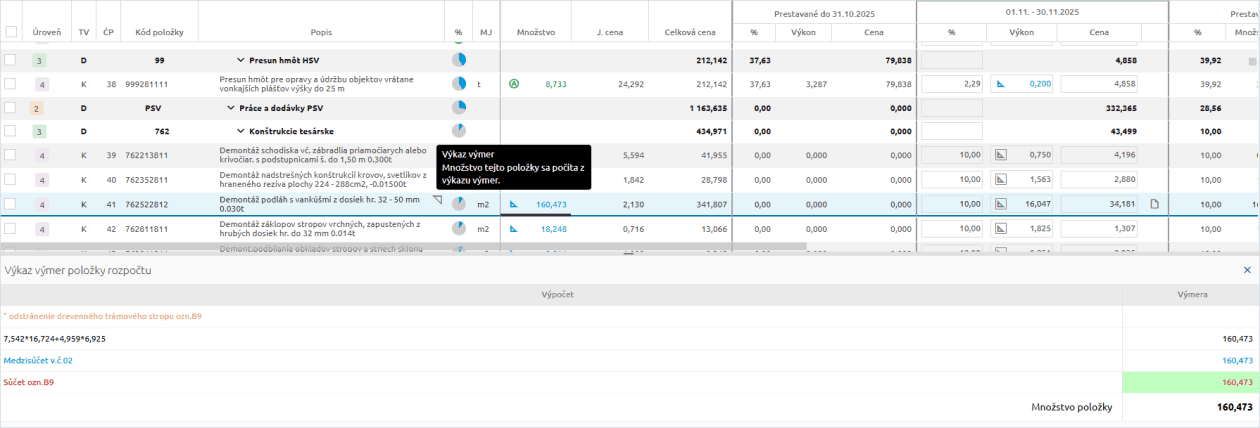
Task: Click the progress pie icon in row 762522812
Action: point(459,204)
